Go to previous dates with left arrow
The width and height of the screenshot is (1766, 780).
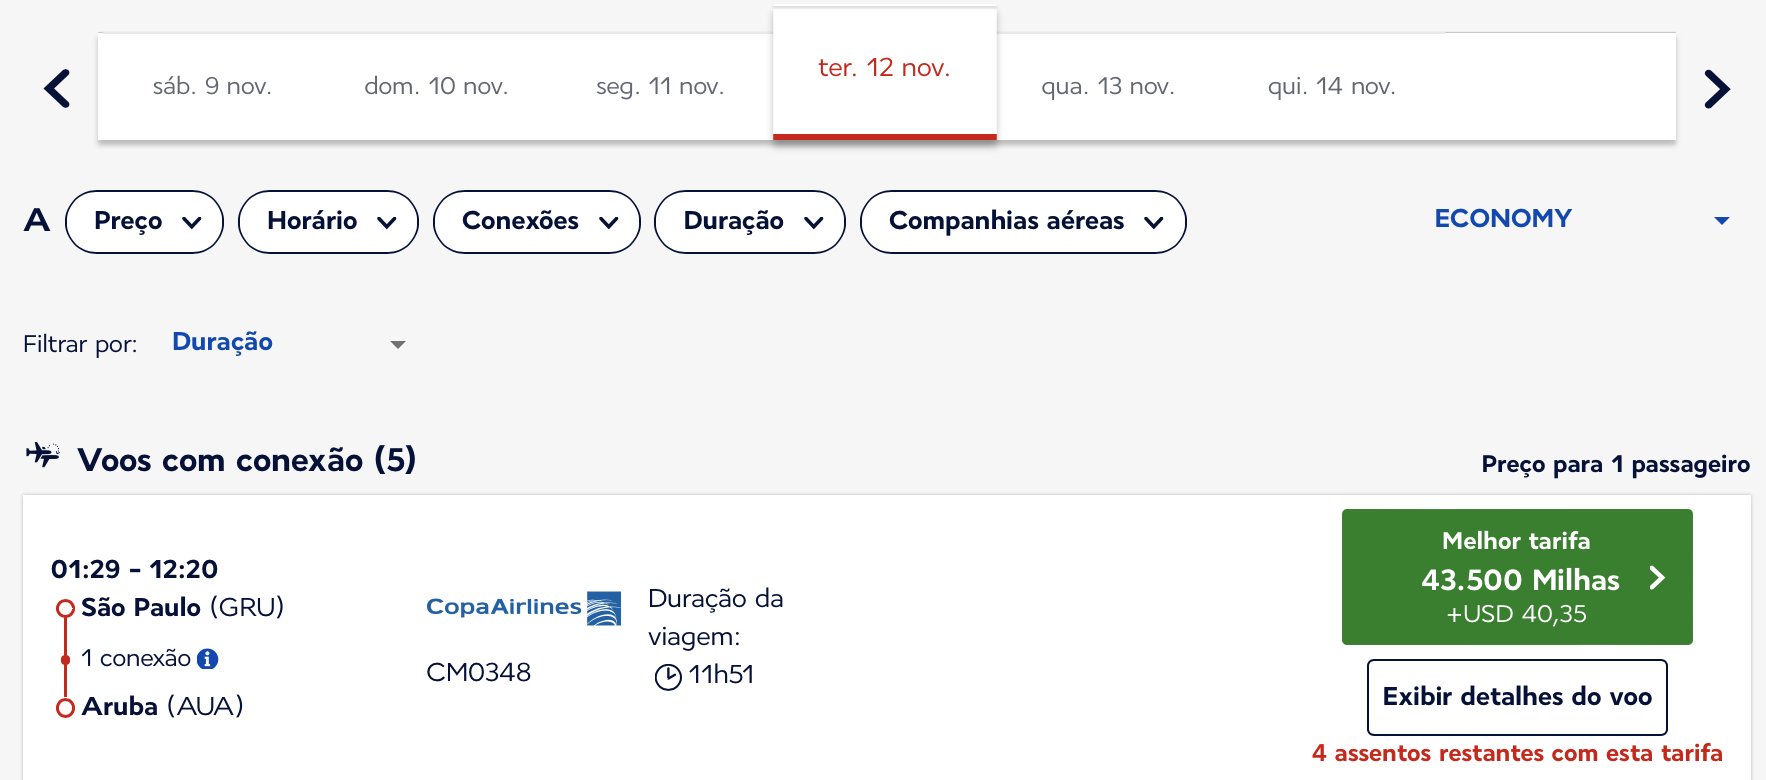58,88
